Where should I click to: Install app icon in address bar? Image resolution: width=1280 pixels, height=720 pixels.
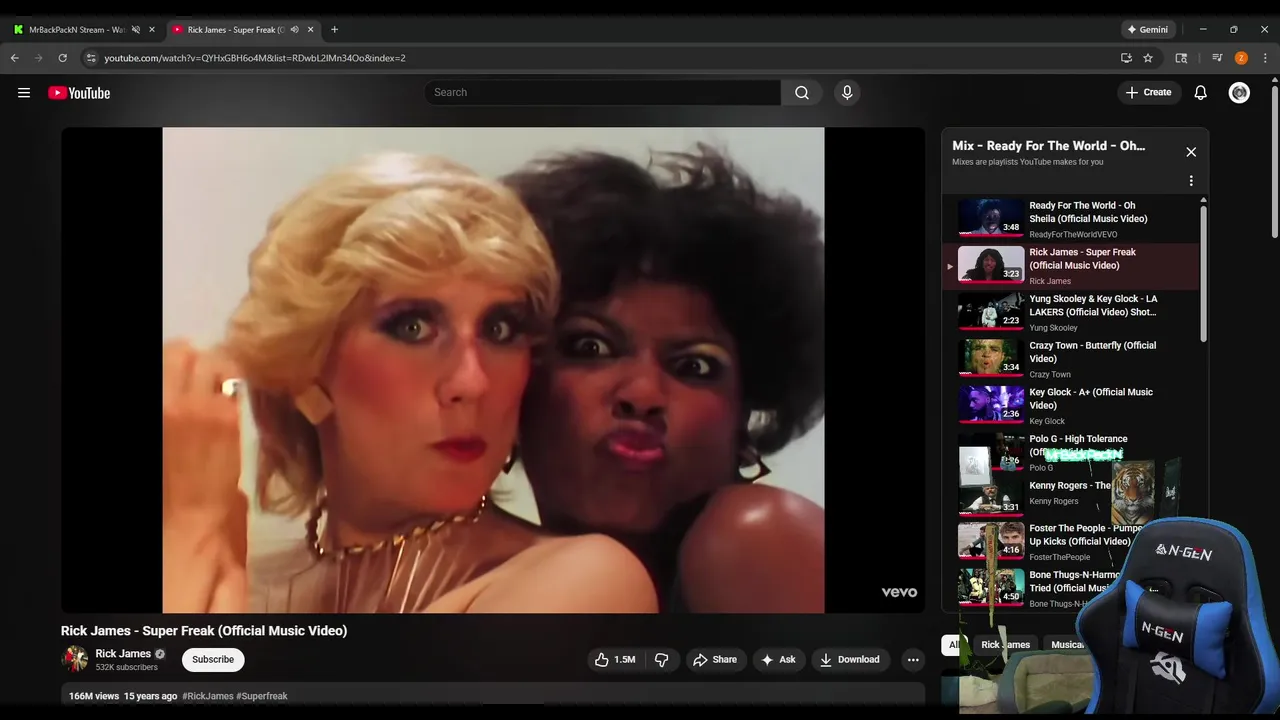point(1126,58)
